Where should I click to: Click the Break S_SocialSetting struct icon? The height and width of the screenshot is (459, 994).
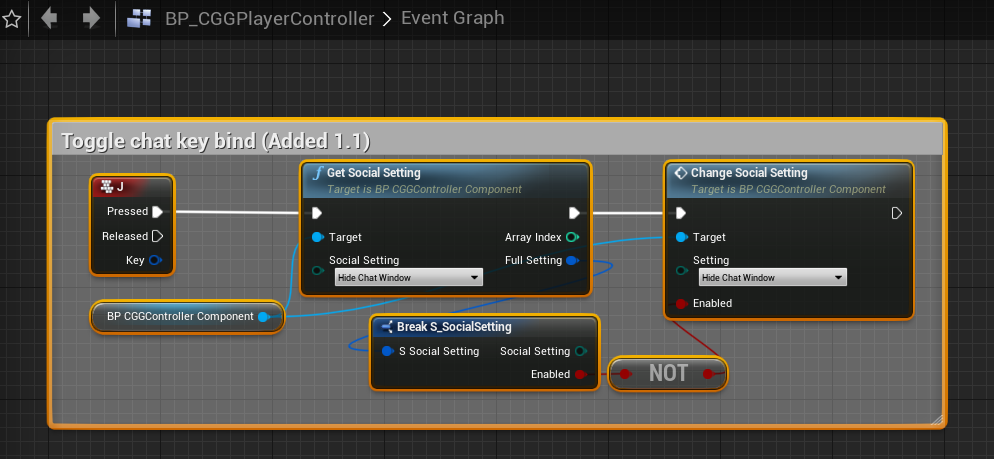pos(386,327)
